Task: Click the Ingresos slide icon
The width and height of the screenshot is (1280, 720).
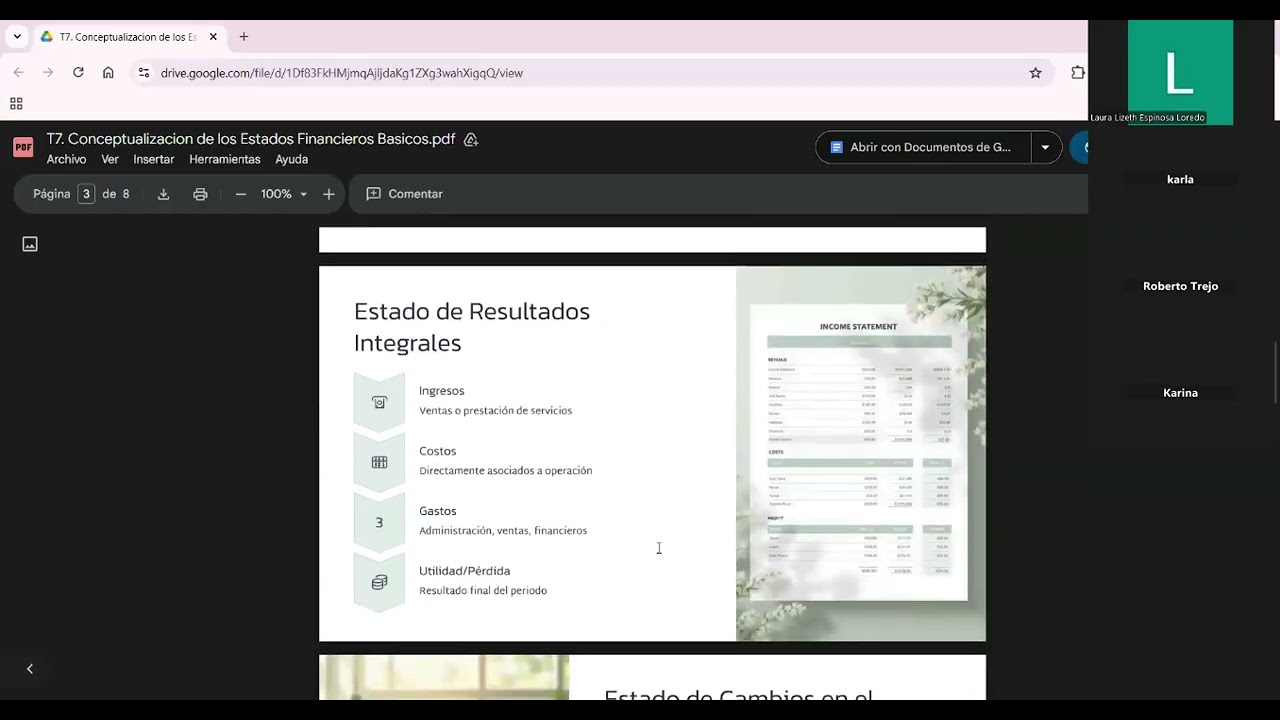Action: (x=379, y=402)
